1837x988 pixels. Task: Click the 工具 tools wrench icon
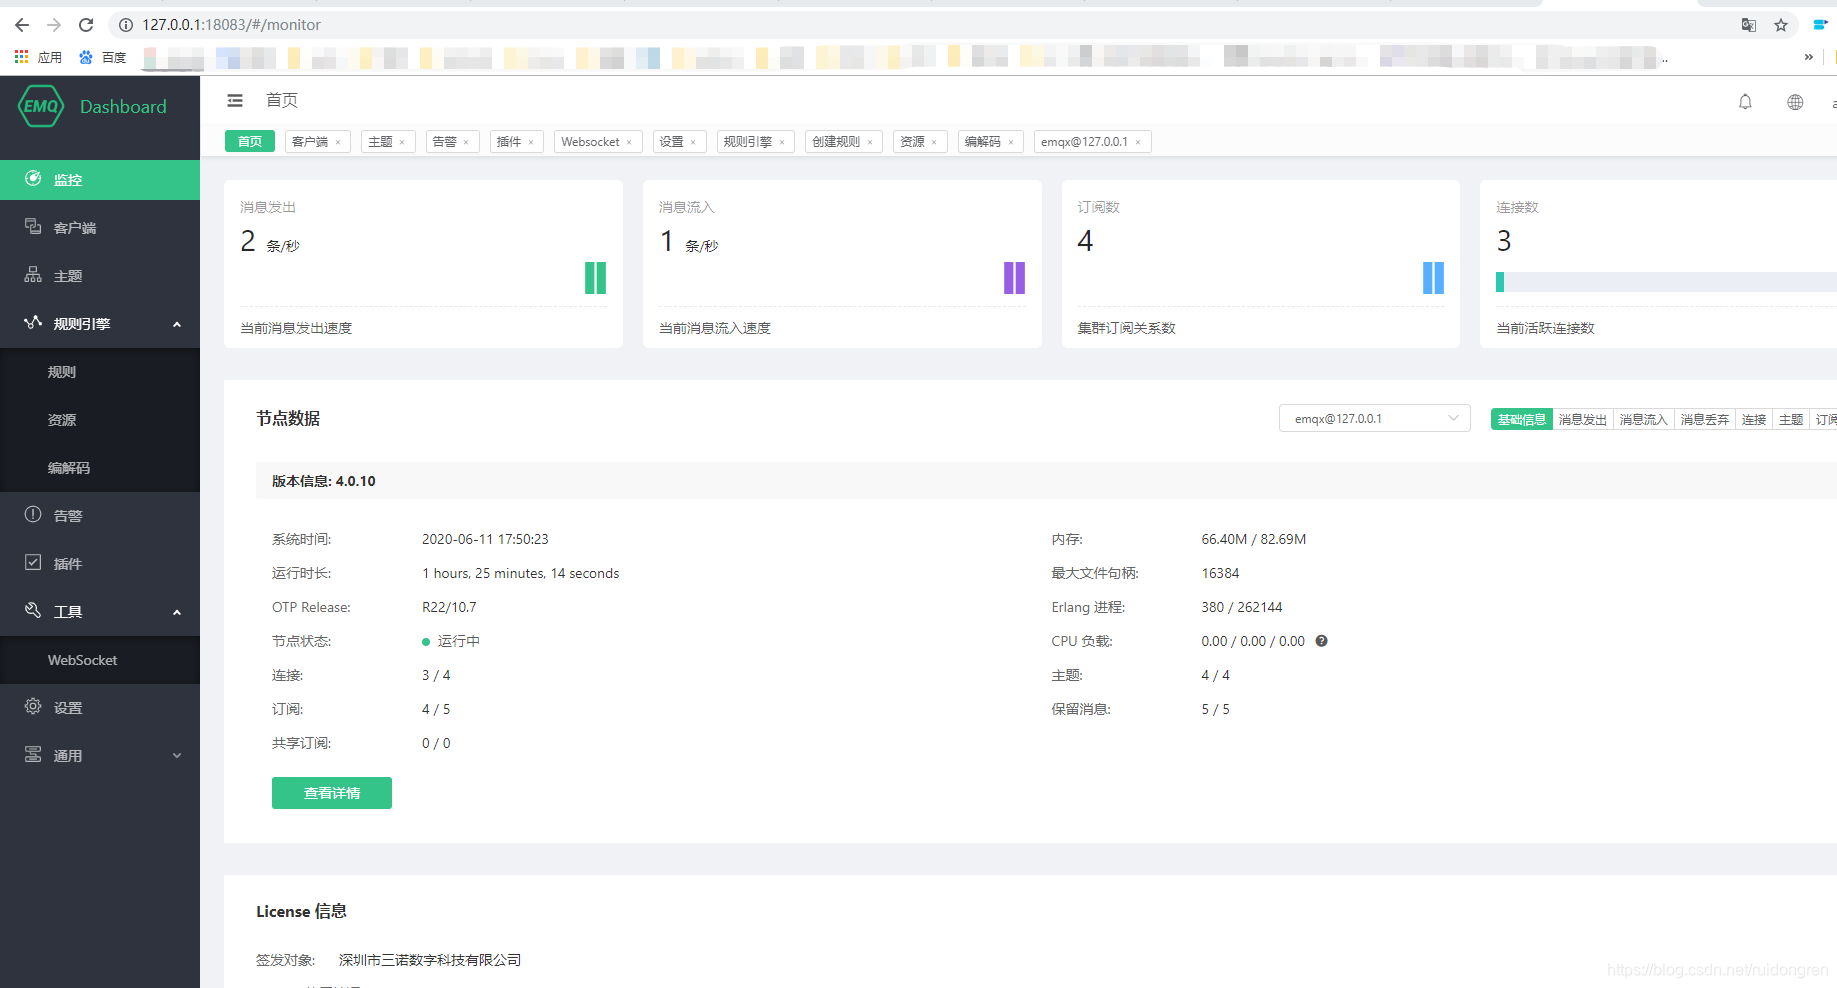[33, 610]
